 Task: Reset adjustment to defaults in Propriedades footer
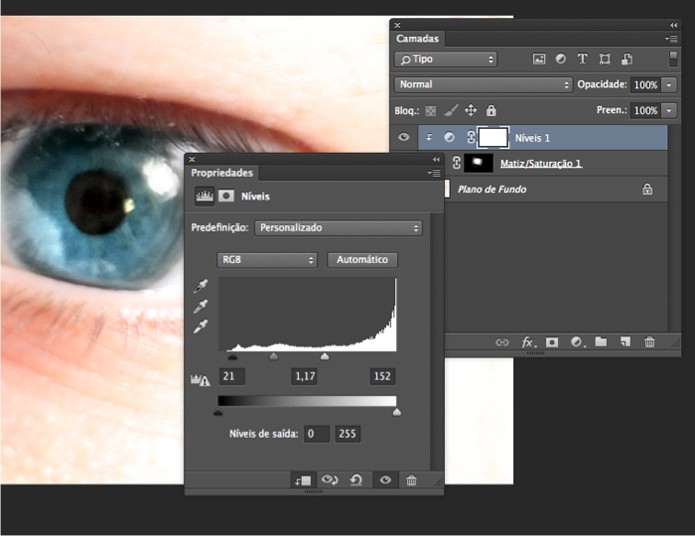point(356,481)
